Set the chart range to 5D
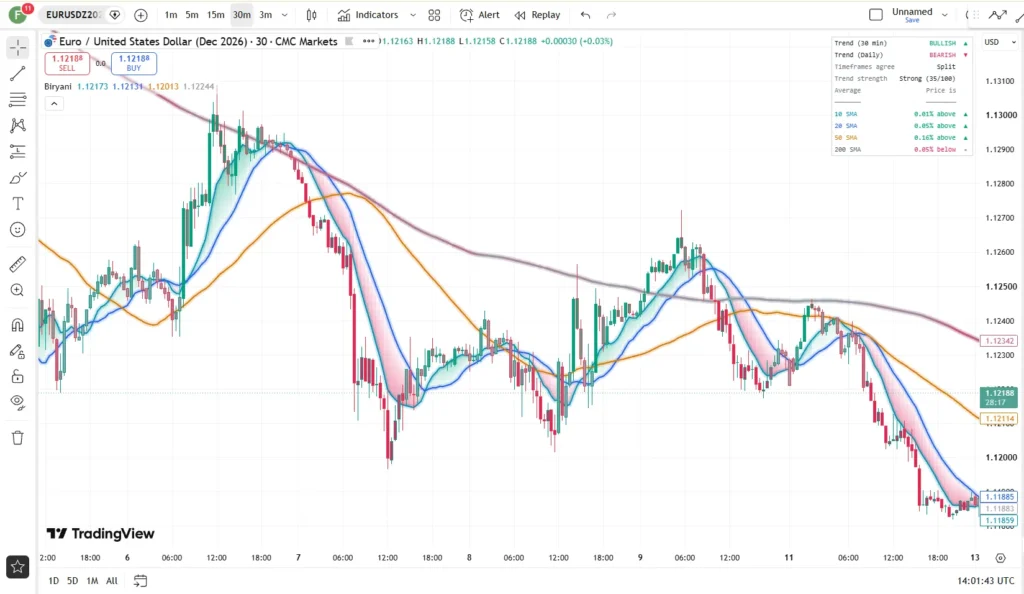The image size is (1024, 594). click(72, 580)
